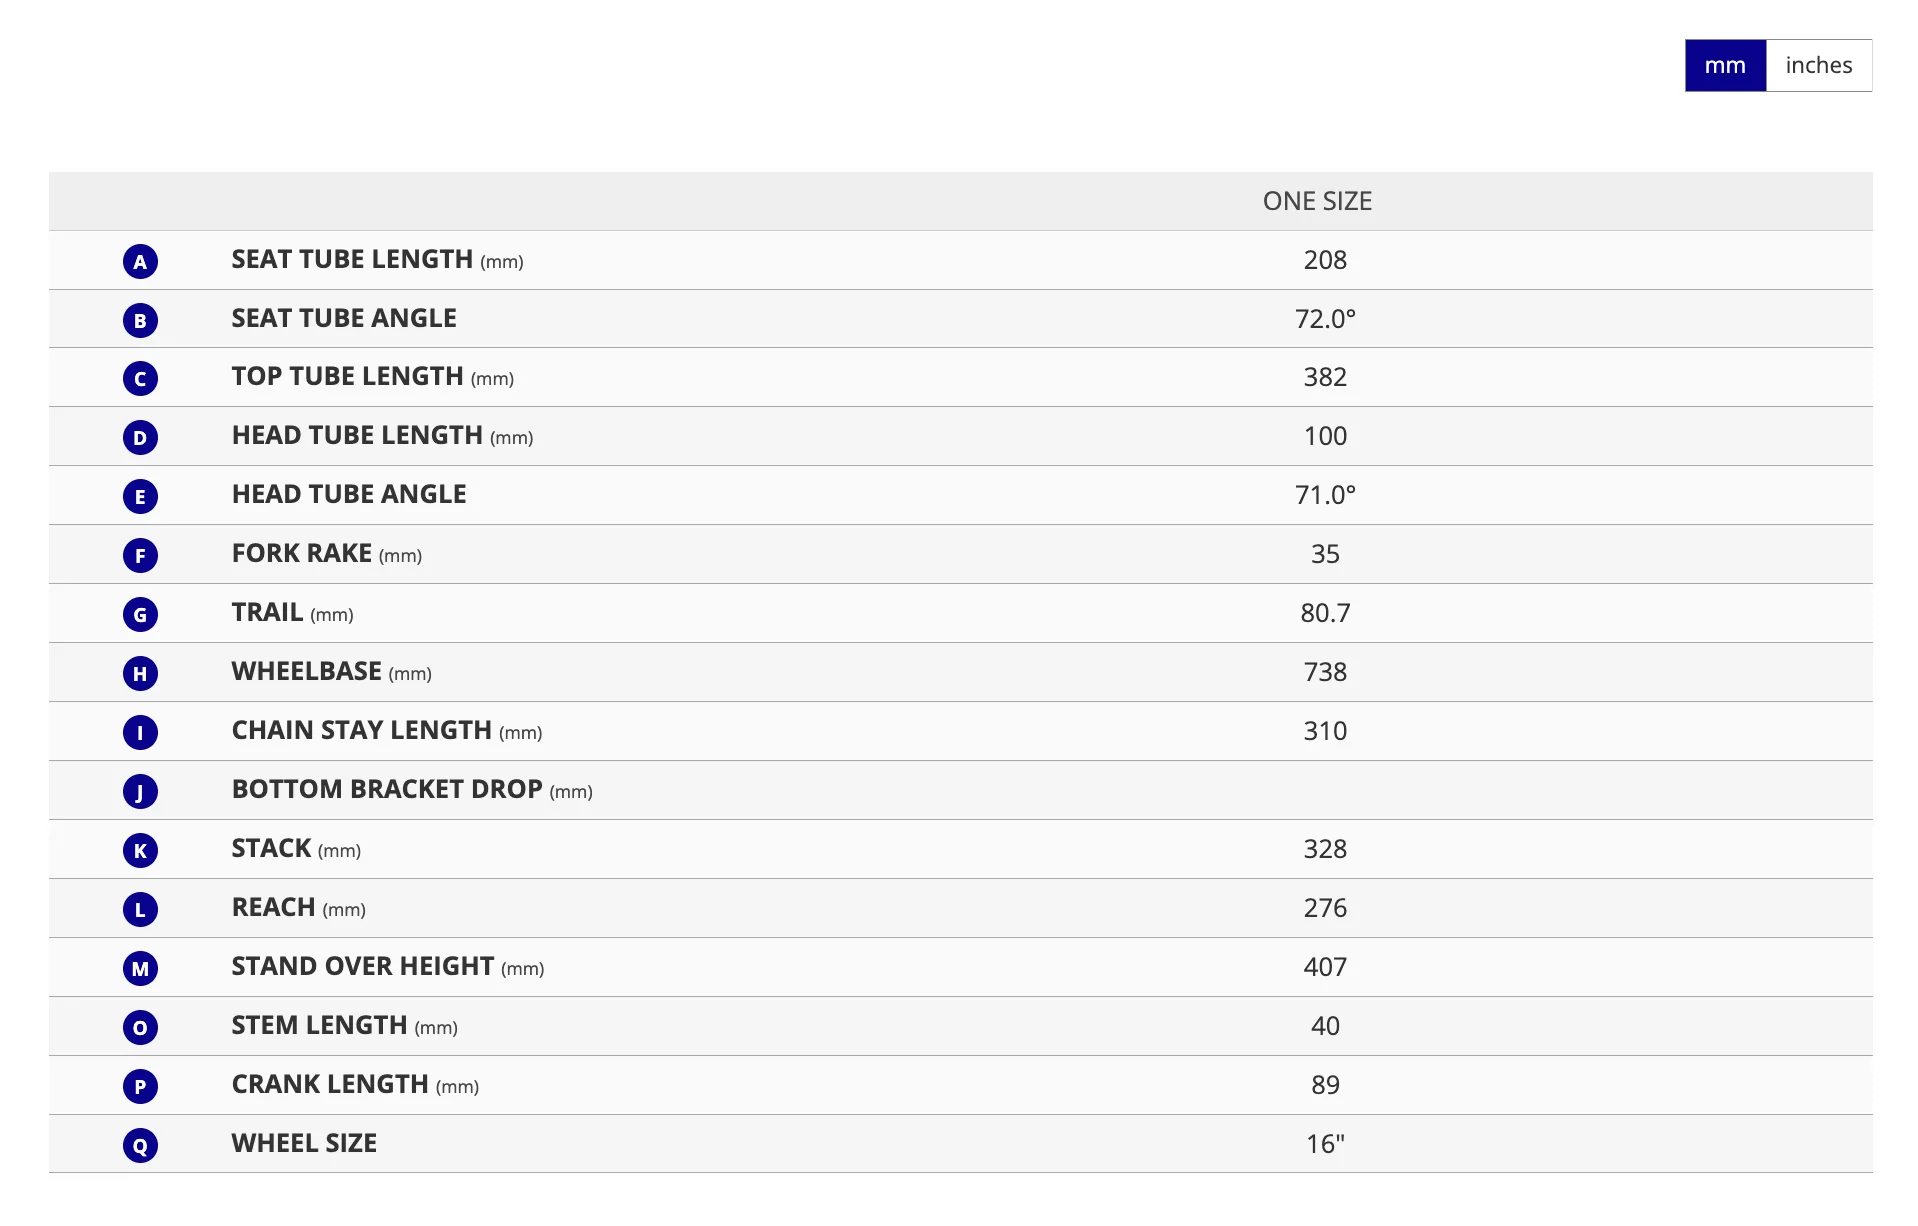
Task: Click the CRANK LENGTH value 89
Action: pyautogui.click(x=1325, y=1085)
